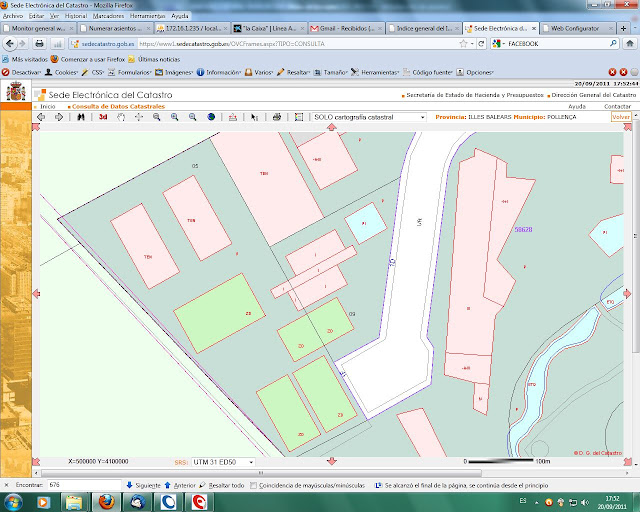
Task: Open the 'SOLO cartografía catastral' dropdown
Action: pyautogui.click(x=369, y=117)
